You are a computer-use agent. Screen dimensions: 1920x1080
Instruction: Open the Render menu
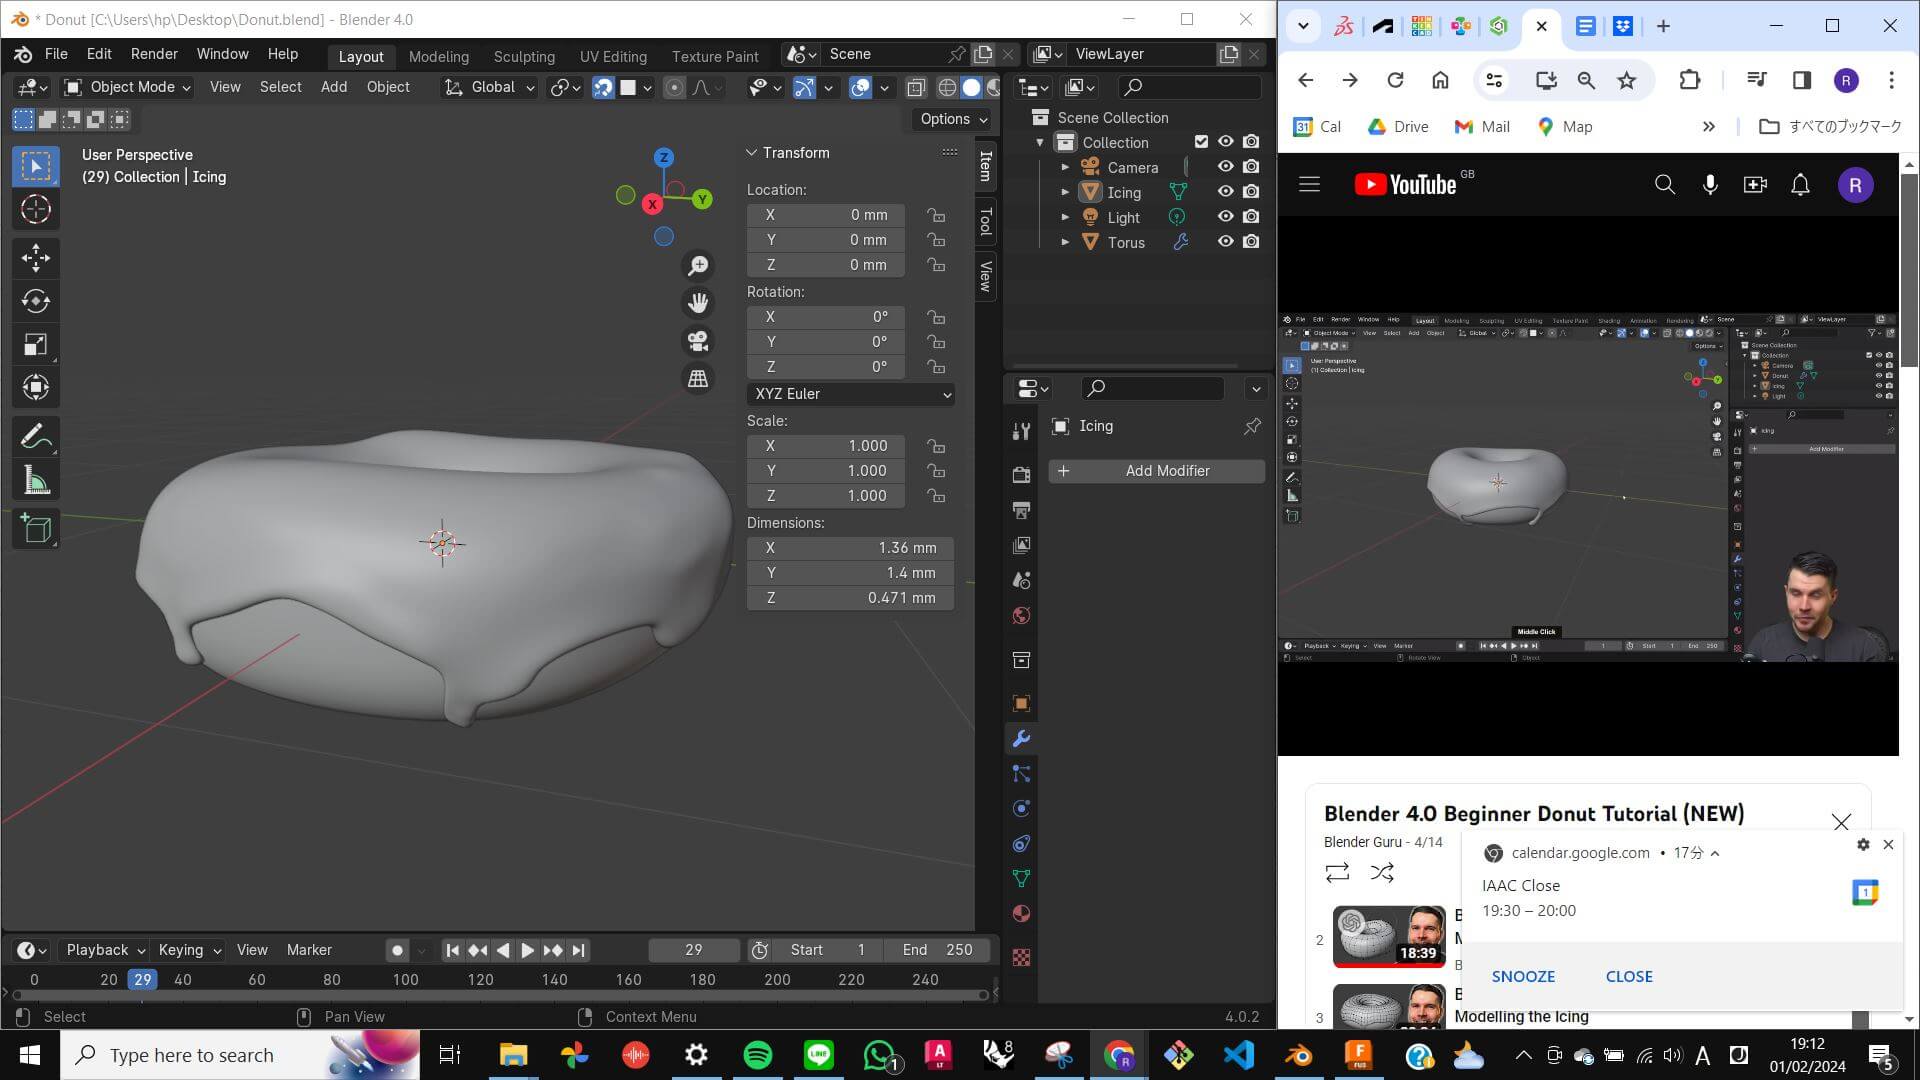pyautogui.click(x=154, y=54)
